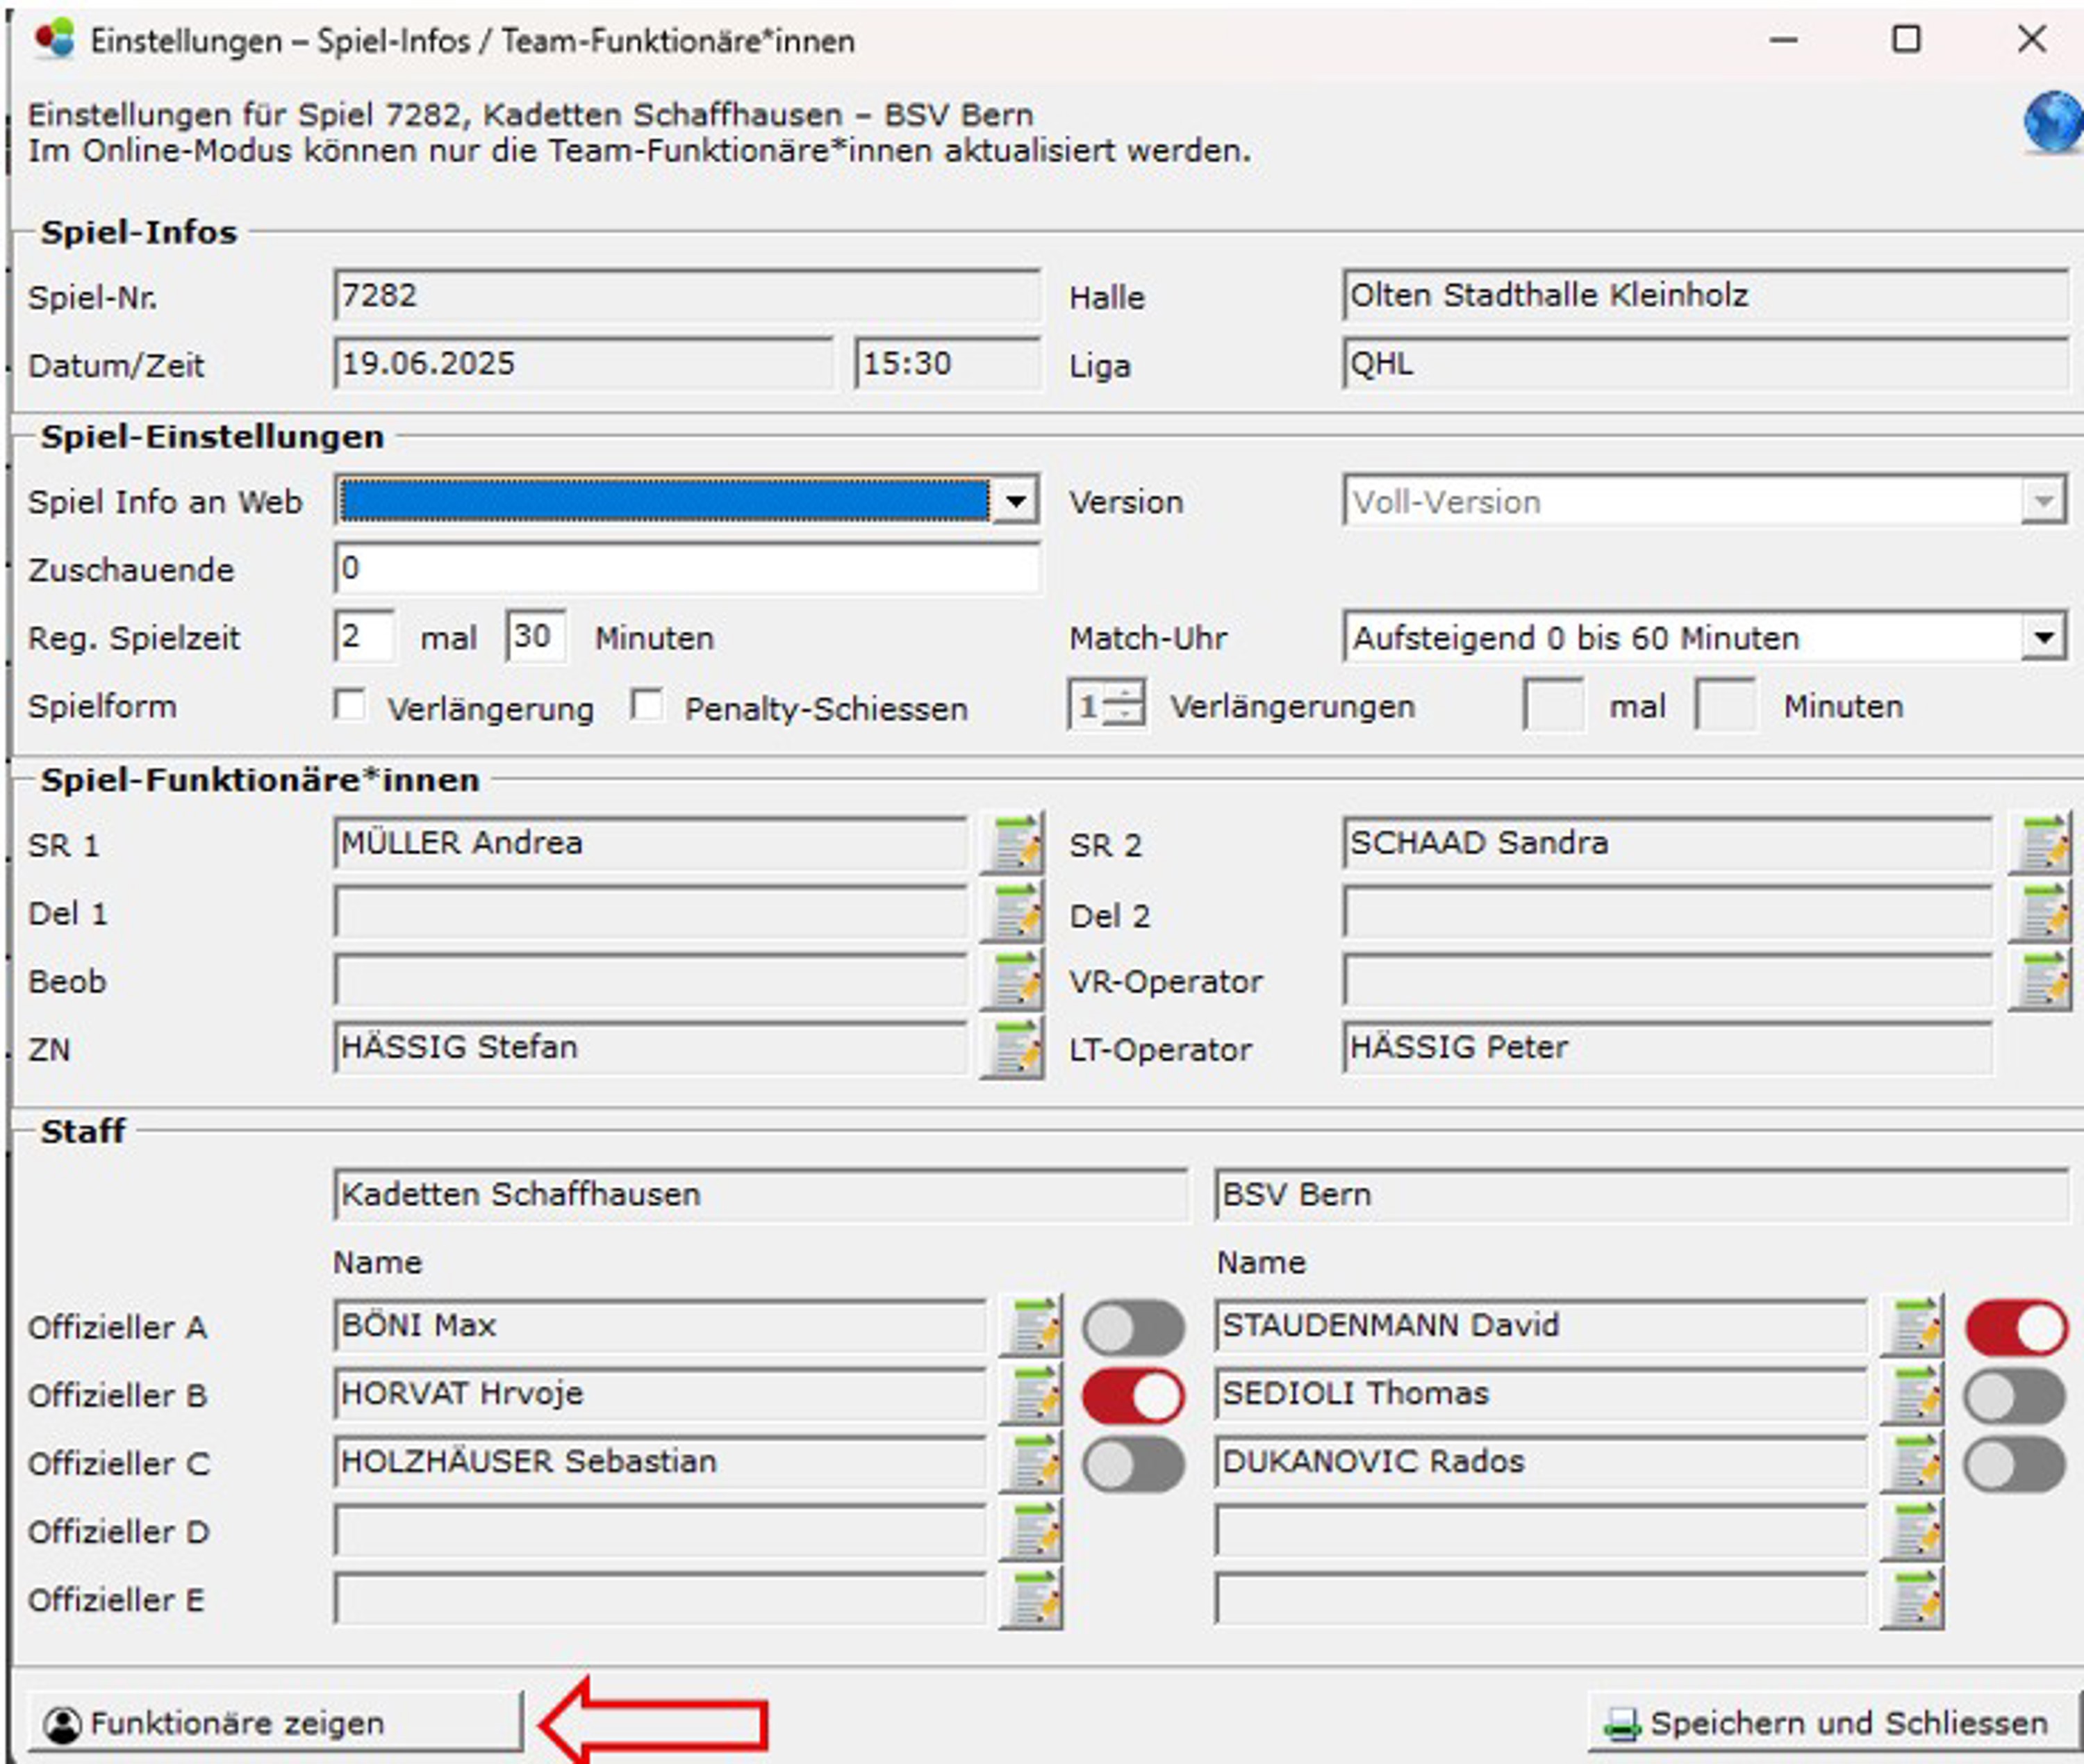
Task: Click the Zuschauende input field
Action: (686, 569)
